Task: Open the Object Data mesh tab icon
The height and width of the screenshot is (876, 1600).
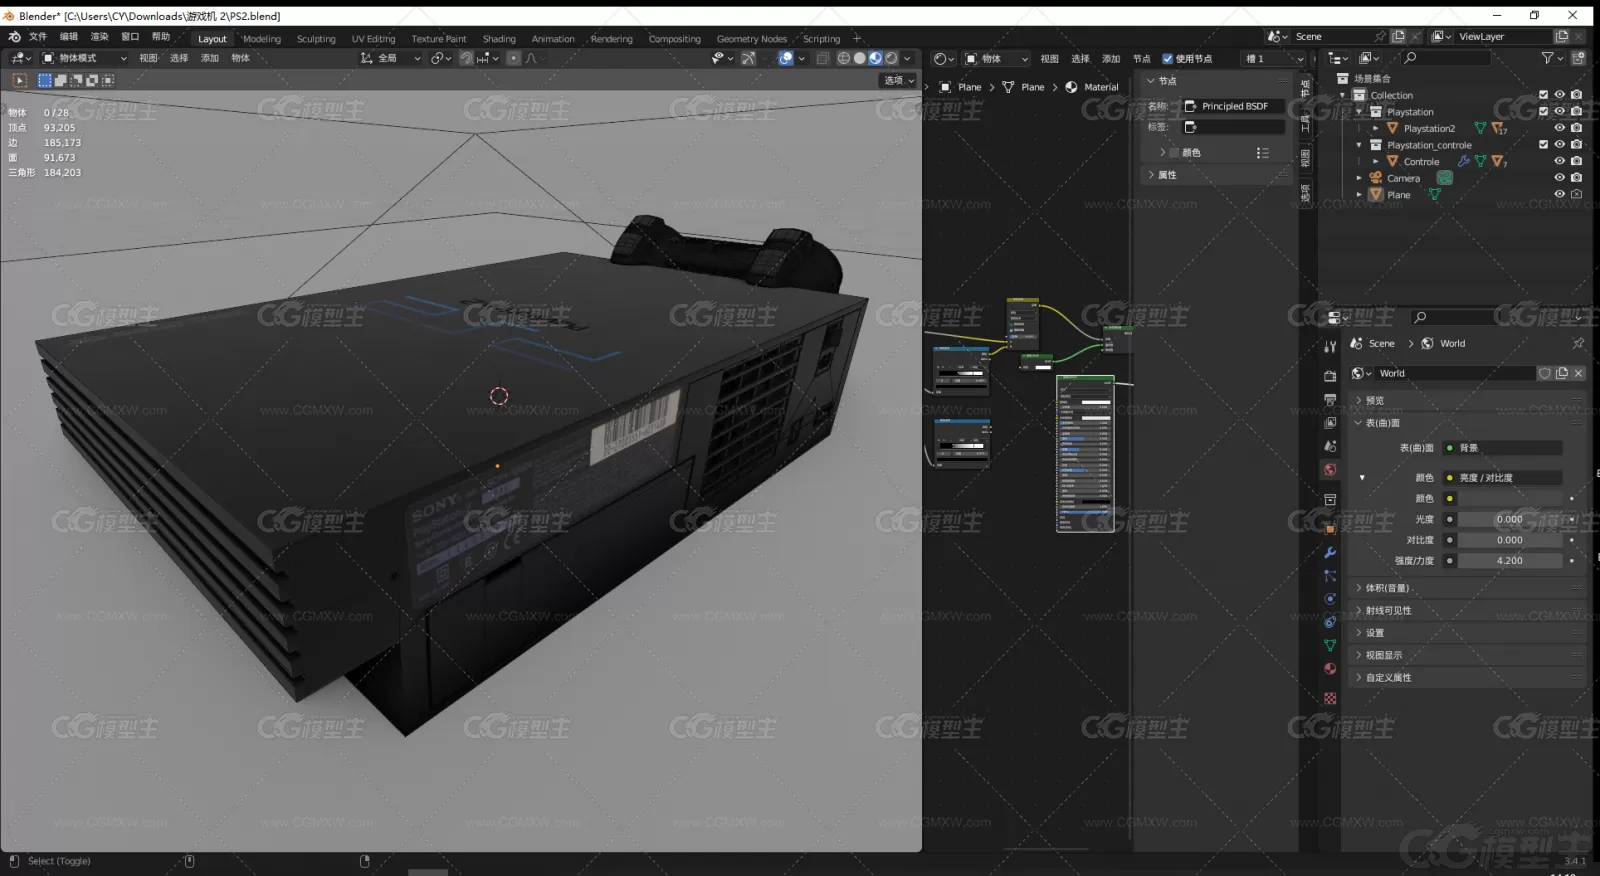Action: pos(1330,645)
